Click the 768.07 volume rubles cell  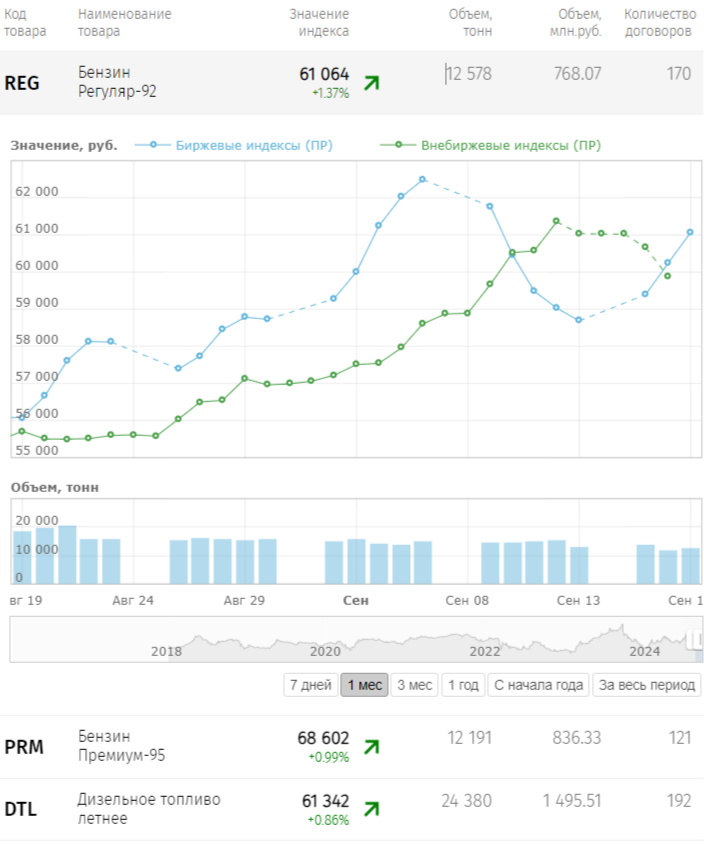coord(577,73)
